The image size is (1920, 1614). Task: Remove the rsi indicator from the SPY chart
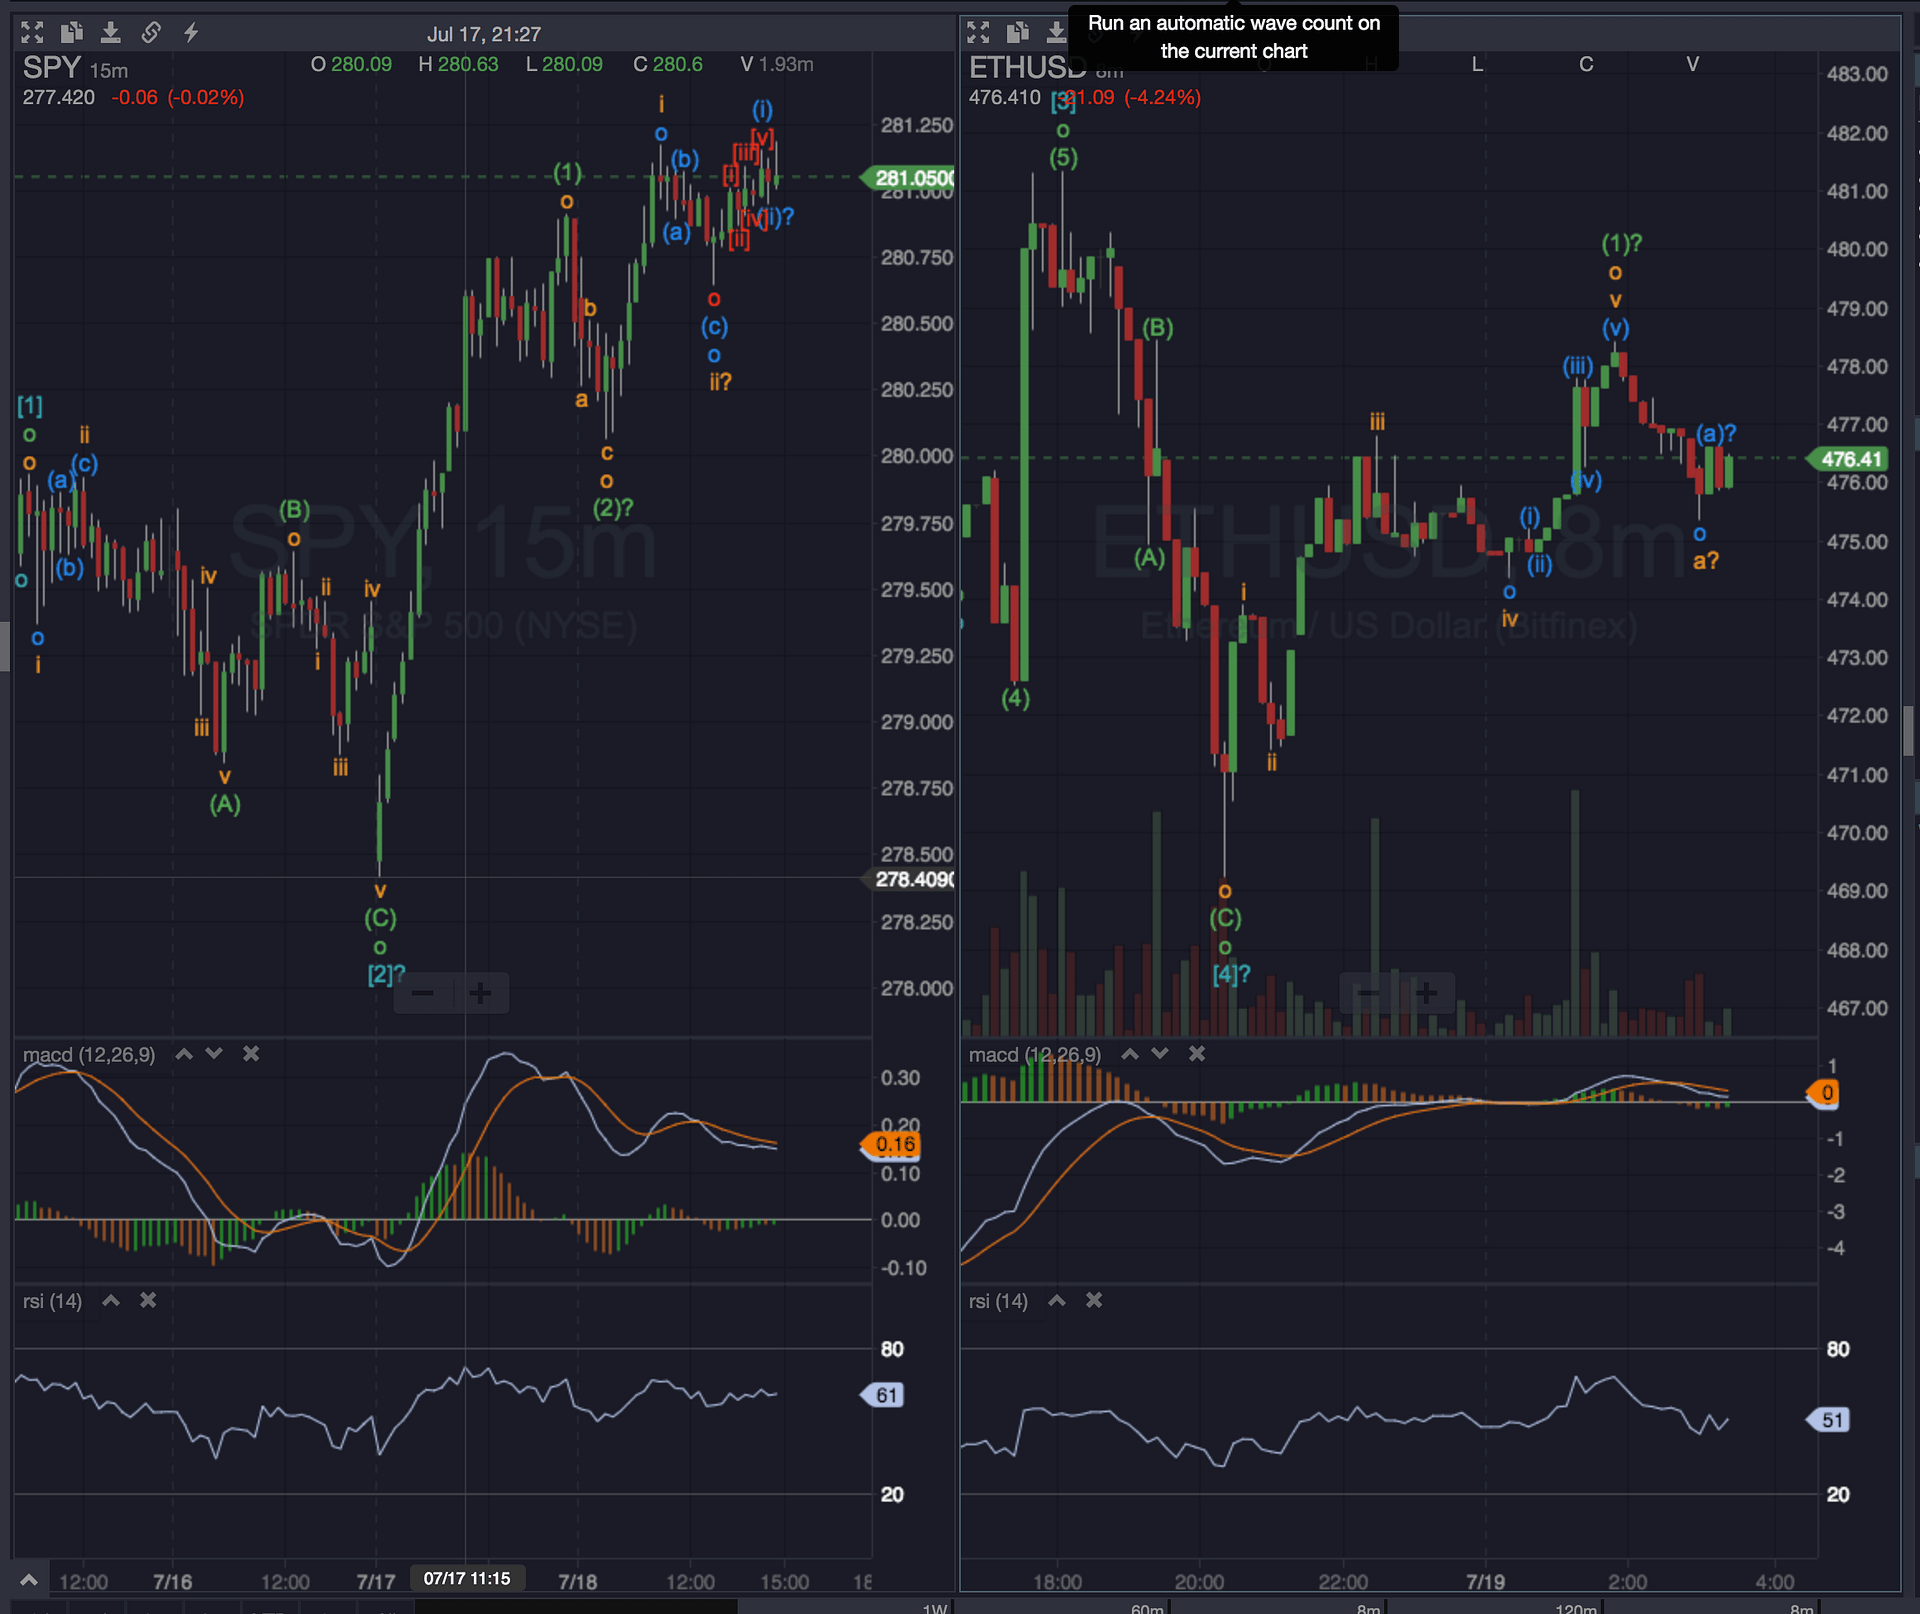click(x=147, y=1301)
